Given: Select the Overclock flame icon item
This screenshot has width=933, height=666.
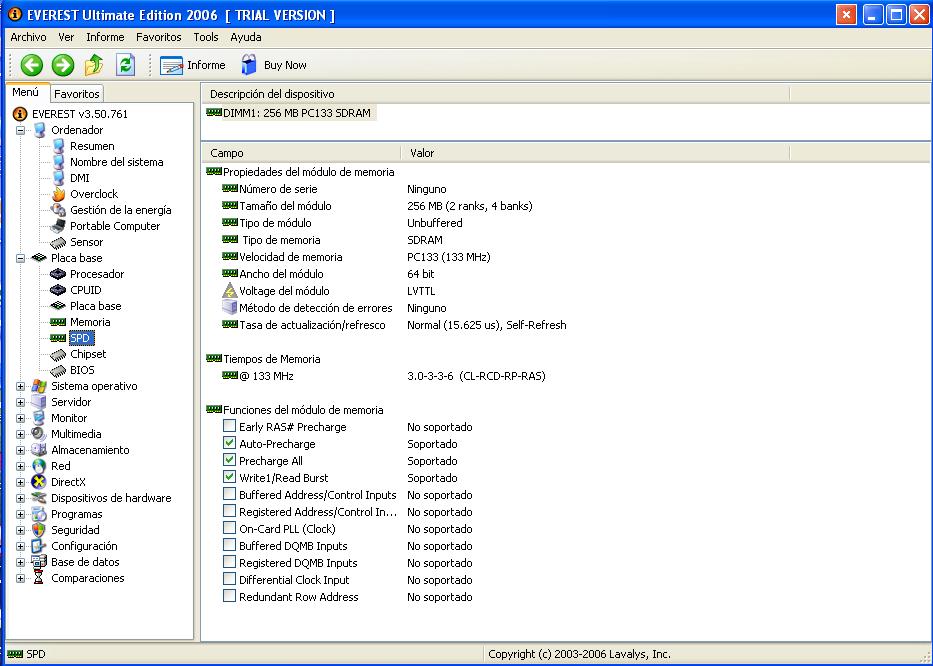Looking at the screenshot, I should coord(59,194).
